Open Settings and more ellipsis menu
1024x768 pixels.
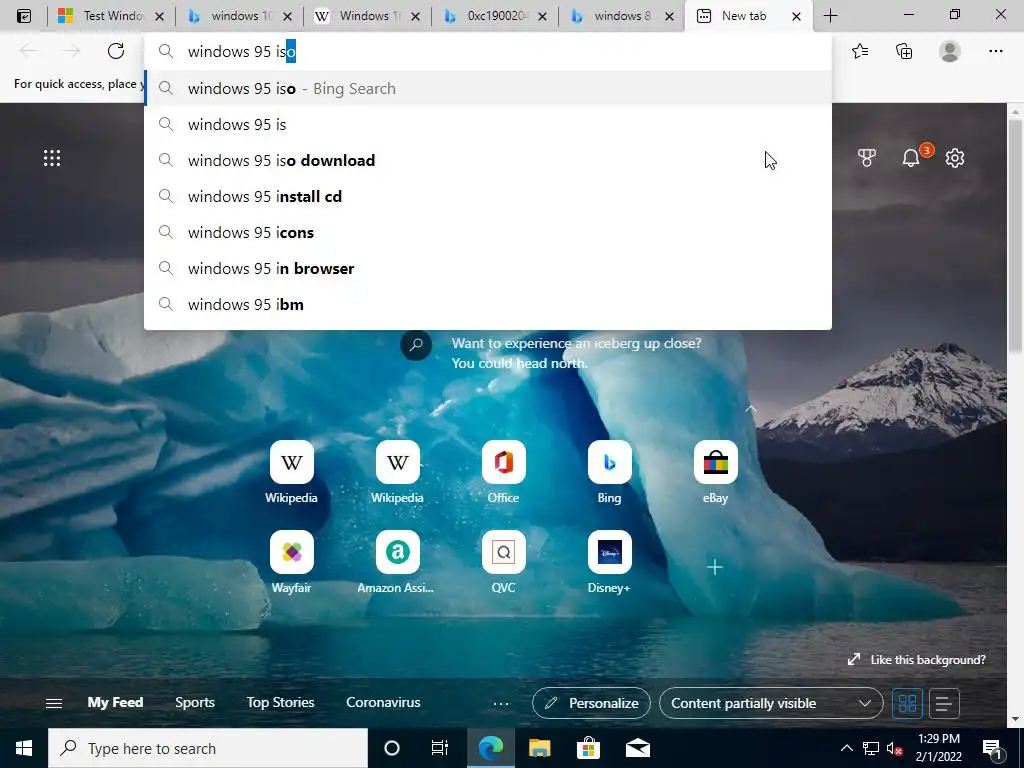coord(995,51)
